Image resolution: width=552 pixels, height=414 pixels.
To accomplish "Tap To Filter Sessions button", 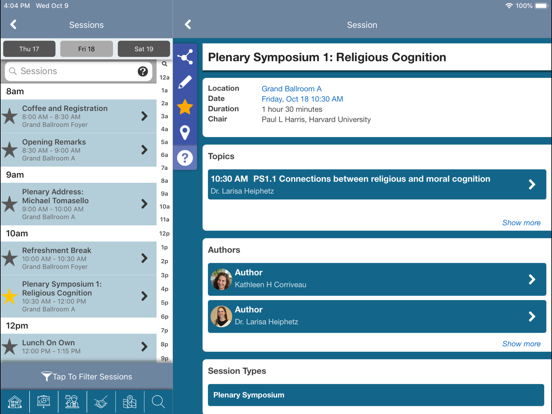I will pyautogui.click(x=87, y=377).
